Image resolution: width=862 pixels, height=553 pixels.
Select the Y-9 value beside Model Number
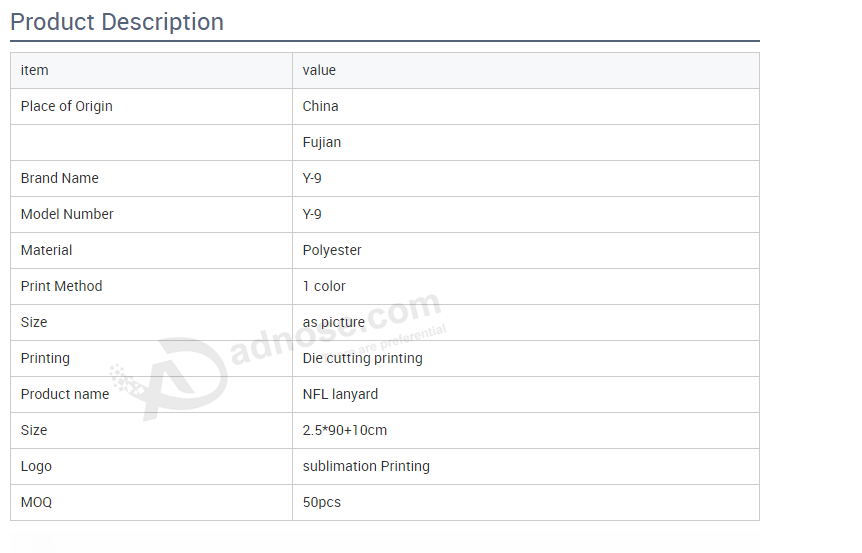(x=312, y=214)
